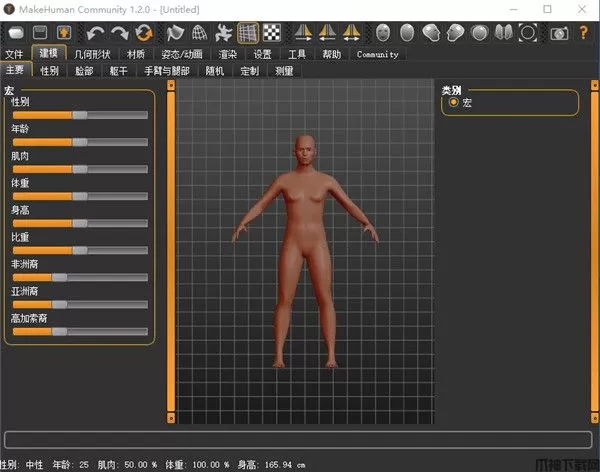600x472 pixels.
Task: Grab a screenshot with the camera icon
Action: click(x=559, y=33)
